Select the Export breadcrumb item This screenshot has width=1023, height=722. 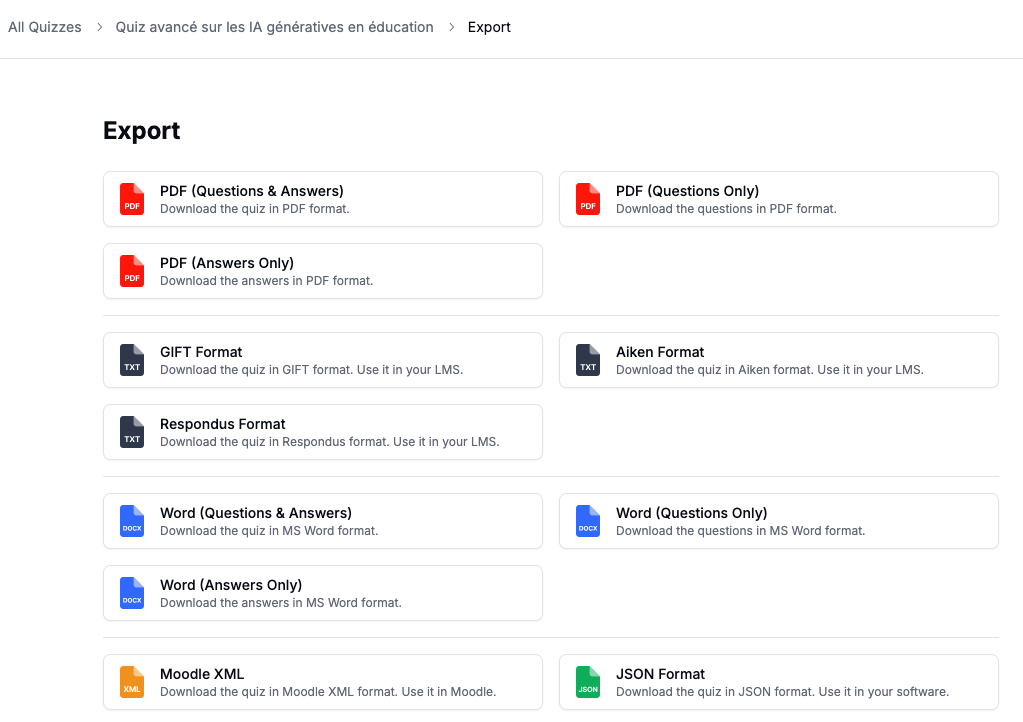click(x=489, y=27)
